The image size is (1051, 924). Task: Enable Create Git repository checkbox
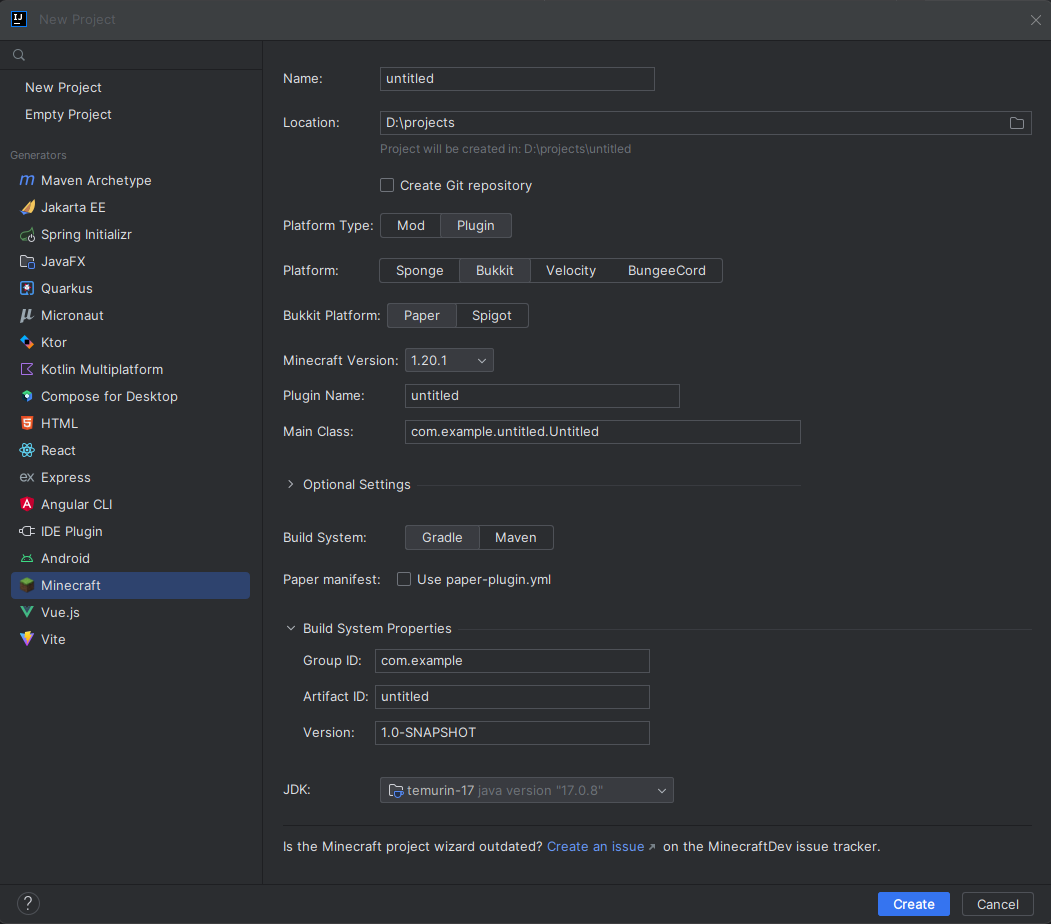[387, 186]
